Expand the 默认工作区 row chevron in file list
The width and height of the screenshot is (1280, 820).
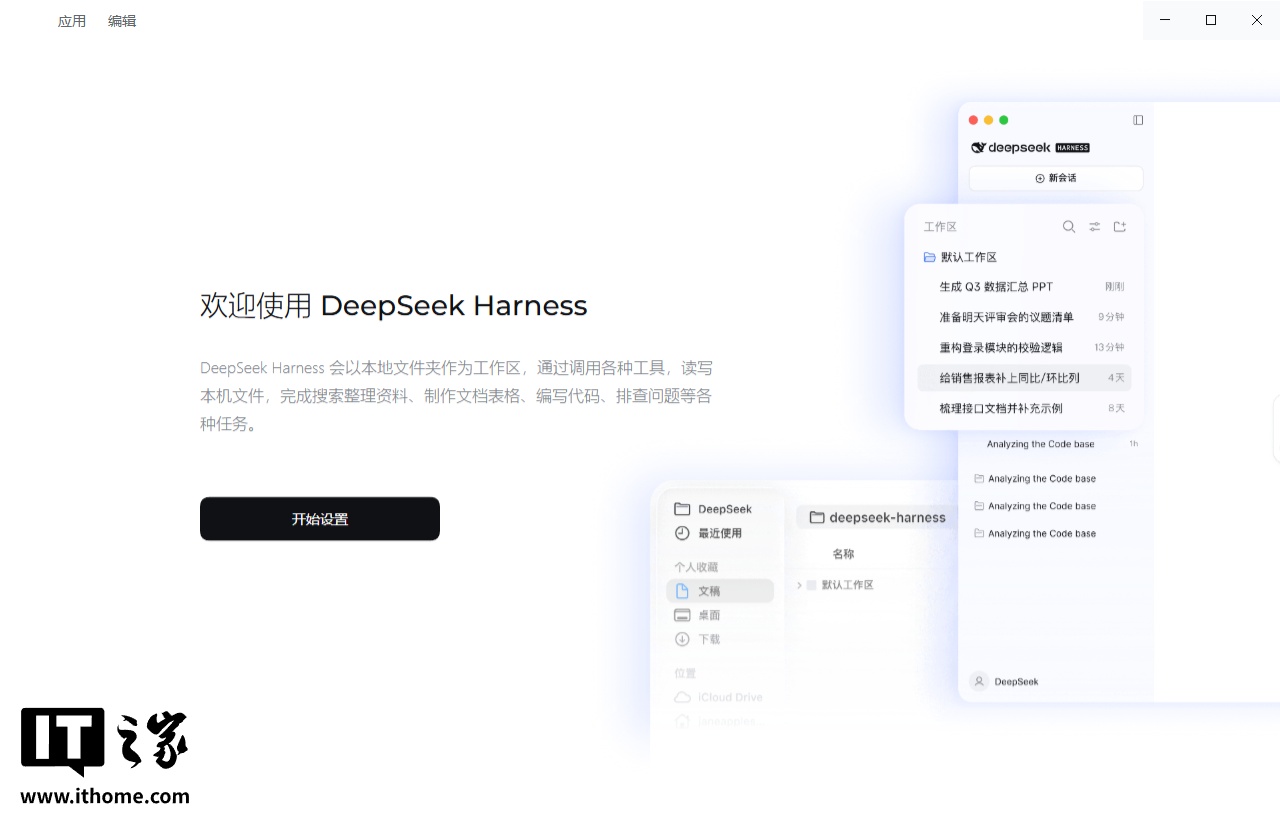click(799, 585)
